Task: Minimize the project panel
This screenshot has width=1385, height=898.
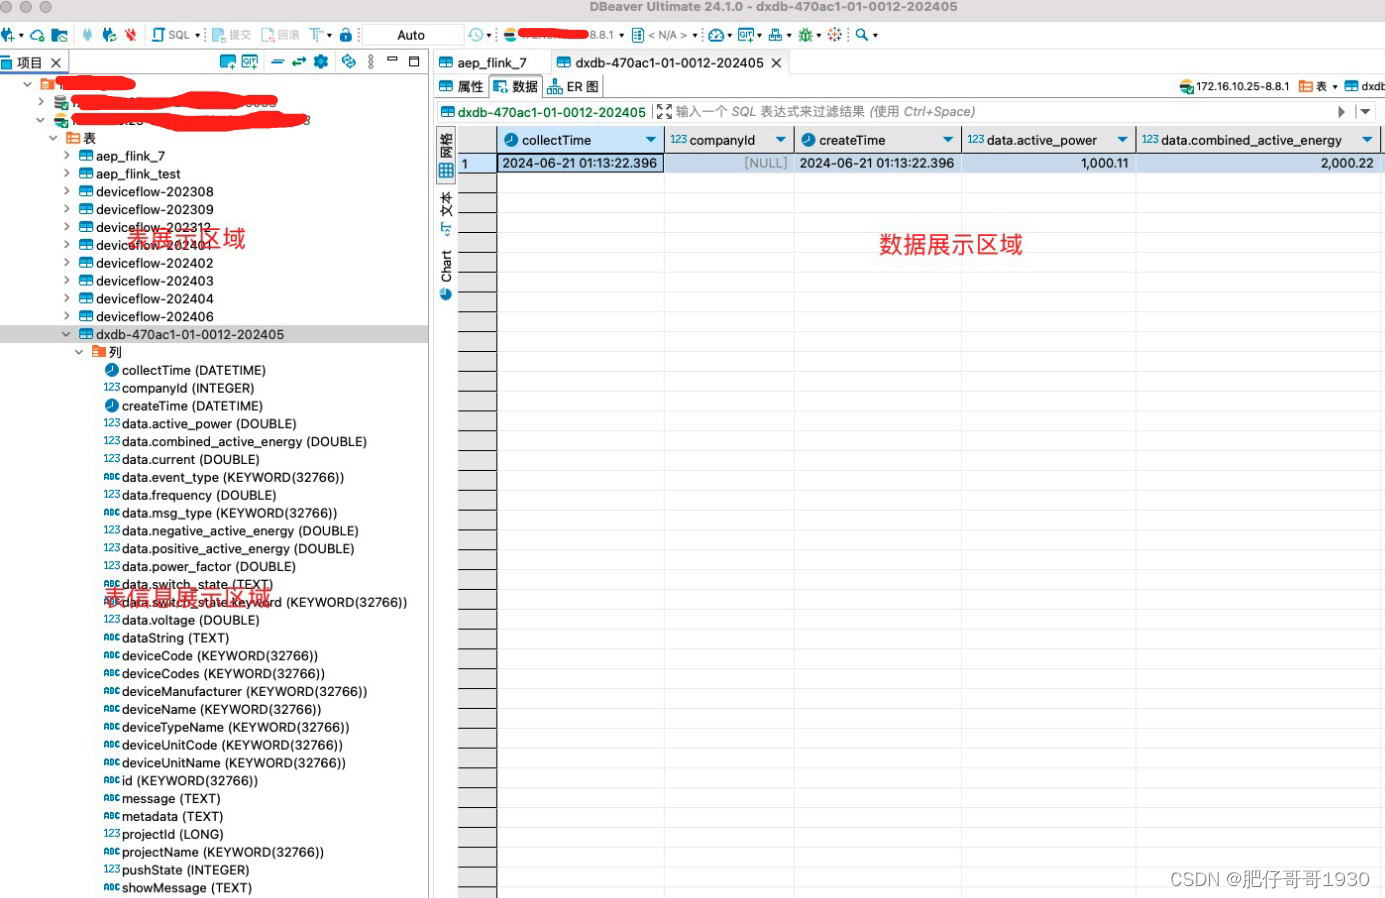Action: (392, 61)
